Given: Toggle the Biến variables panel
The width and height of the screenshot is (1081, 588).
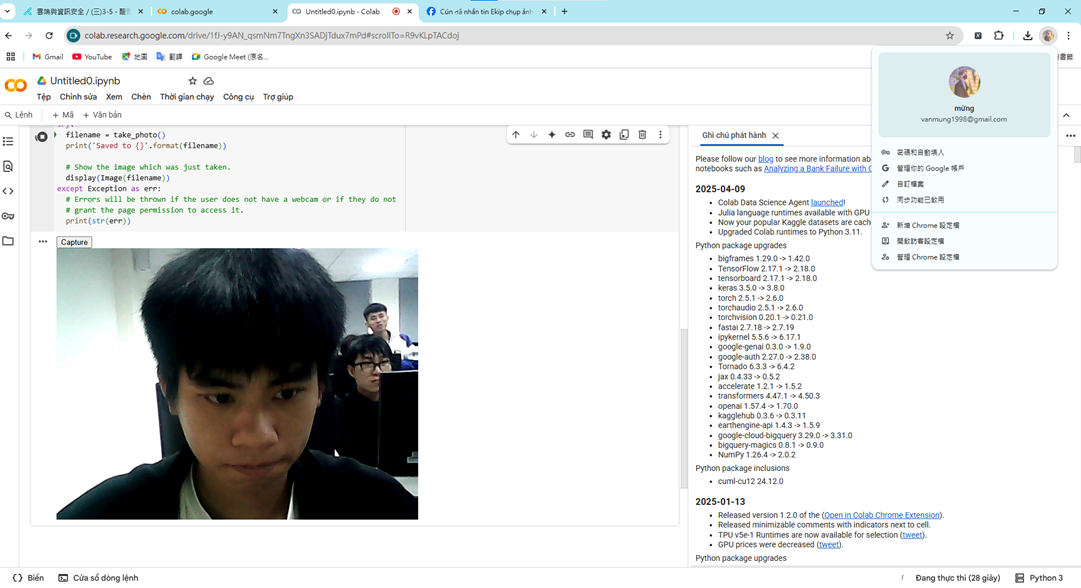Looking at the screenshot, I should [28, 578].
